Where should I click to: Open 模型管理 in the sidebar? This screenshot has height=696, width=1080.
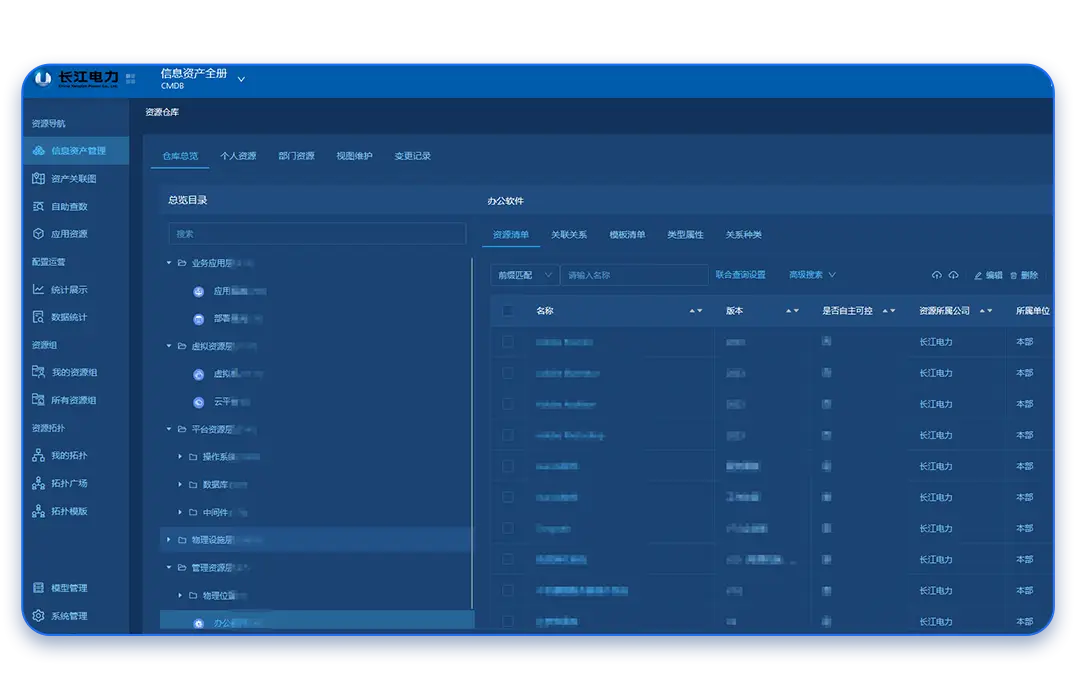coord(69,588)
